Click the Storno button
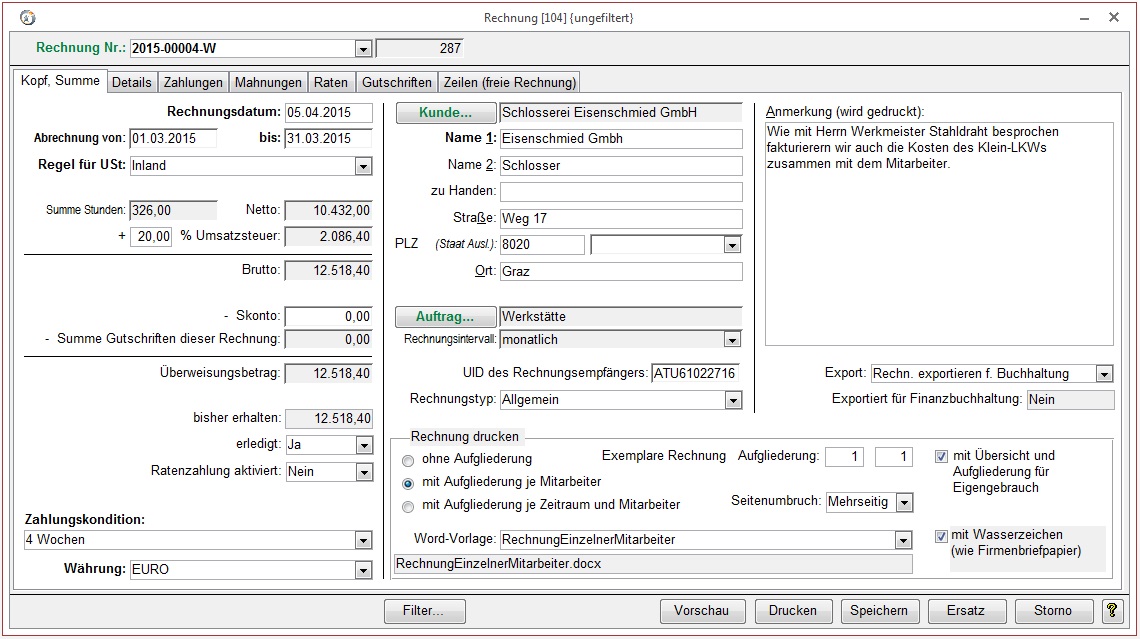Viewport: 1140px width, 639px height. [1053, 611]
